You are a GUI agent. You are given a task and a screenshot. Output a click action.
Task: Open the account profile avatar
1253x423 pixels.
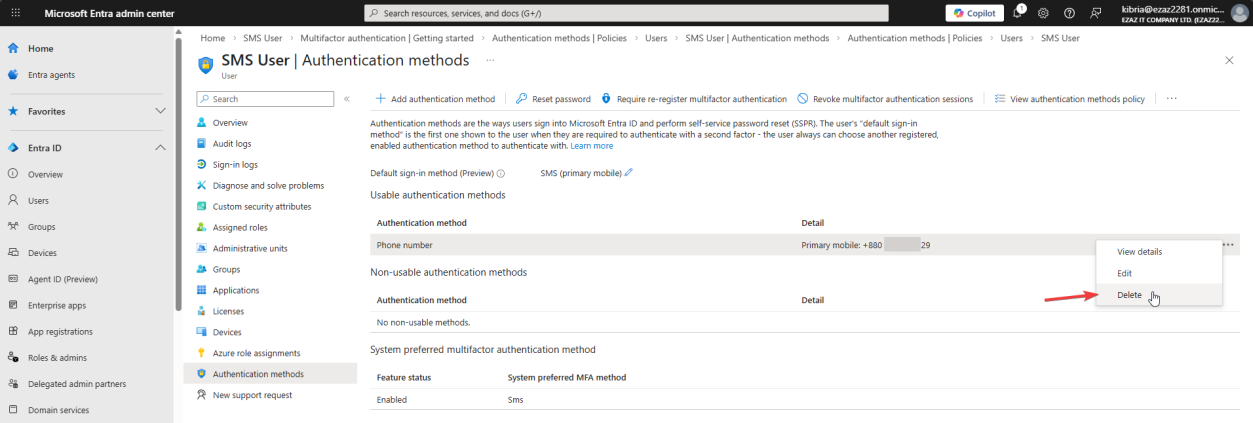(1238, 13)
